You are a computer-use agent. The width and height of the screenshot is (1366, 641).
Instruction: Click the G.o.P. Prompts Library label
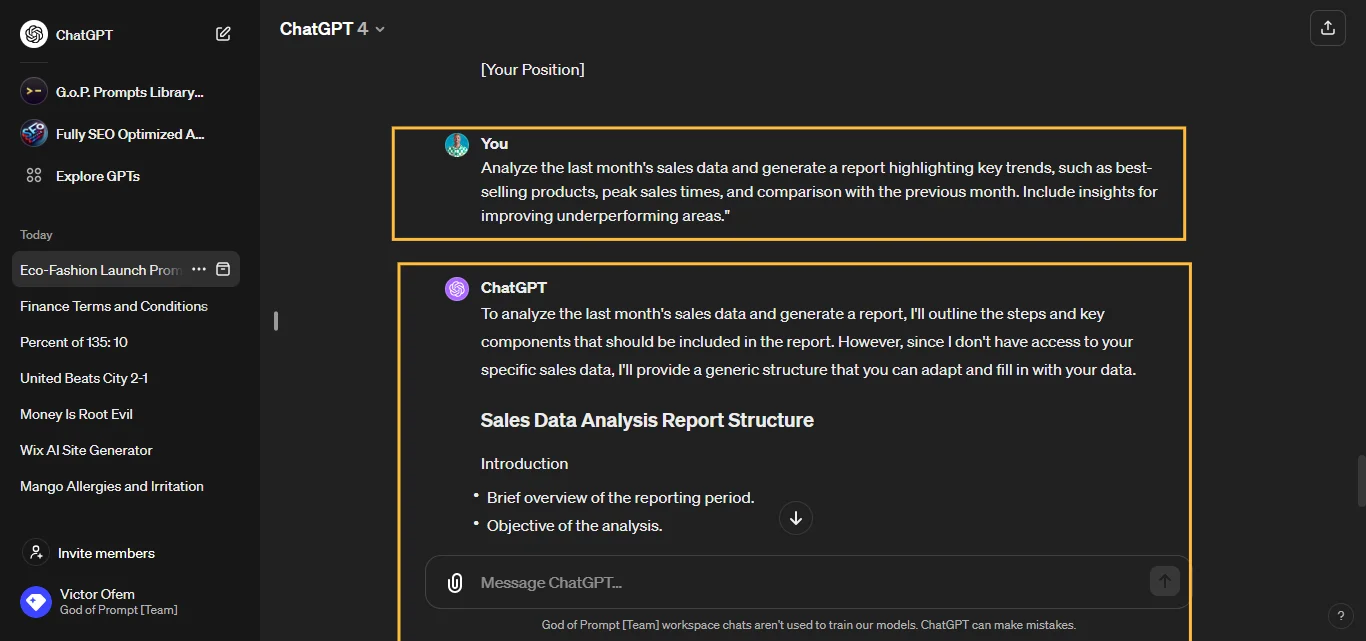coord(130,92)
